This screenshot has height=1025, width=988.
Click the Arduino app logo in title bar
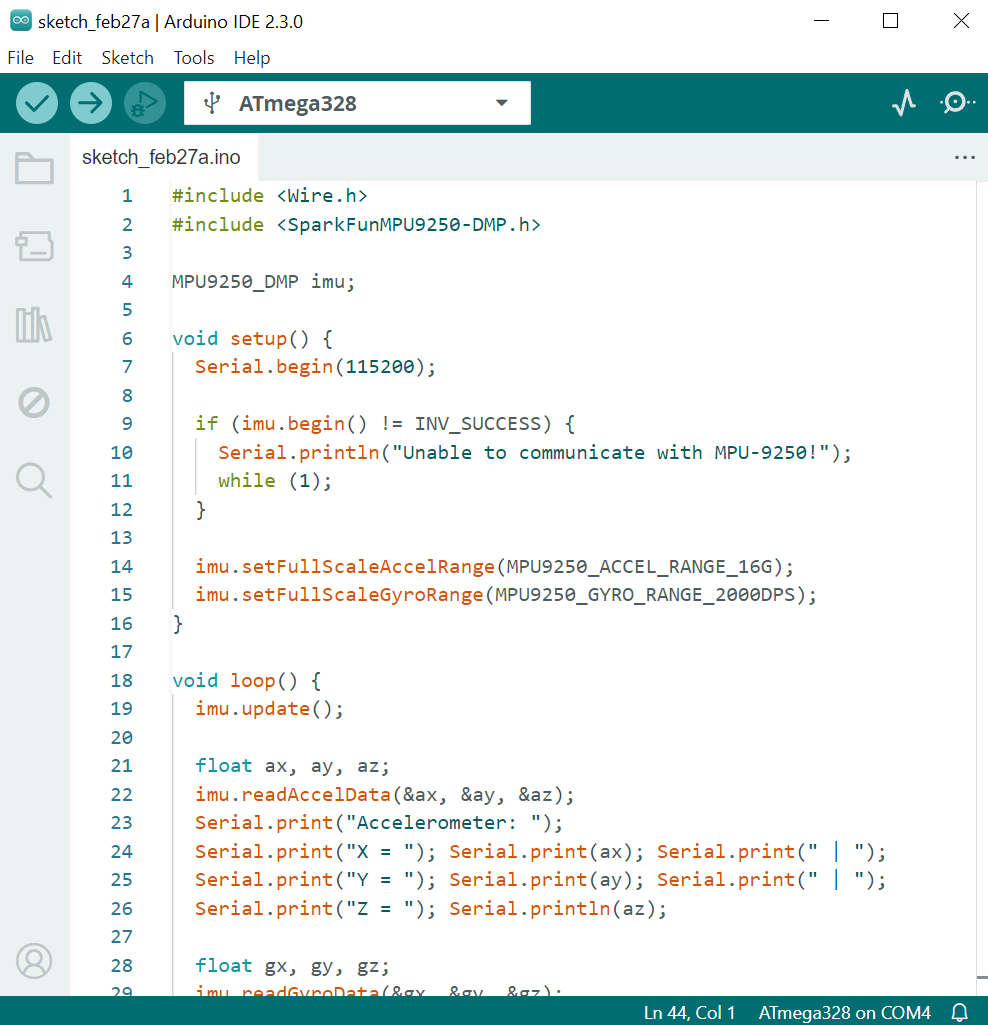pyautogui.click(x=21, y=21)
